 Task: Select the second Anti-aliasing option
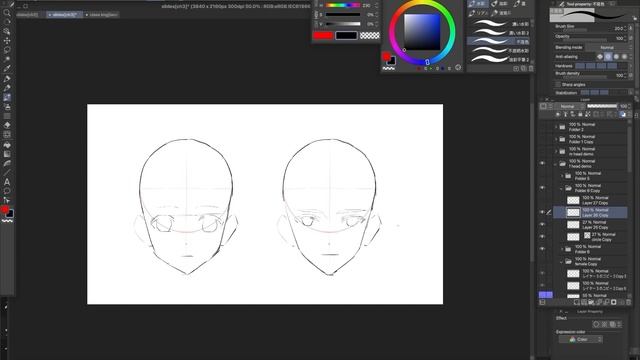[x=608, y=57]
